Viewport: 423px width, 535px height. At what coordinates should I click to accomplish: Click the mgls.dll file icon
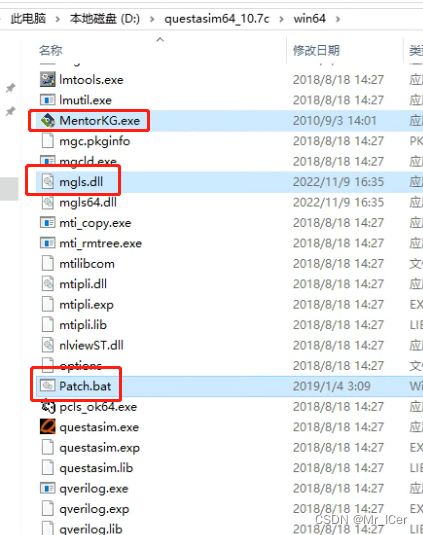point(47,182)
